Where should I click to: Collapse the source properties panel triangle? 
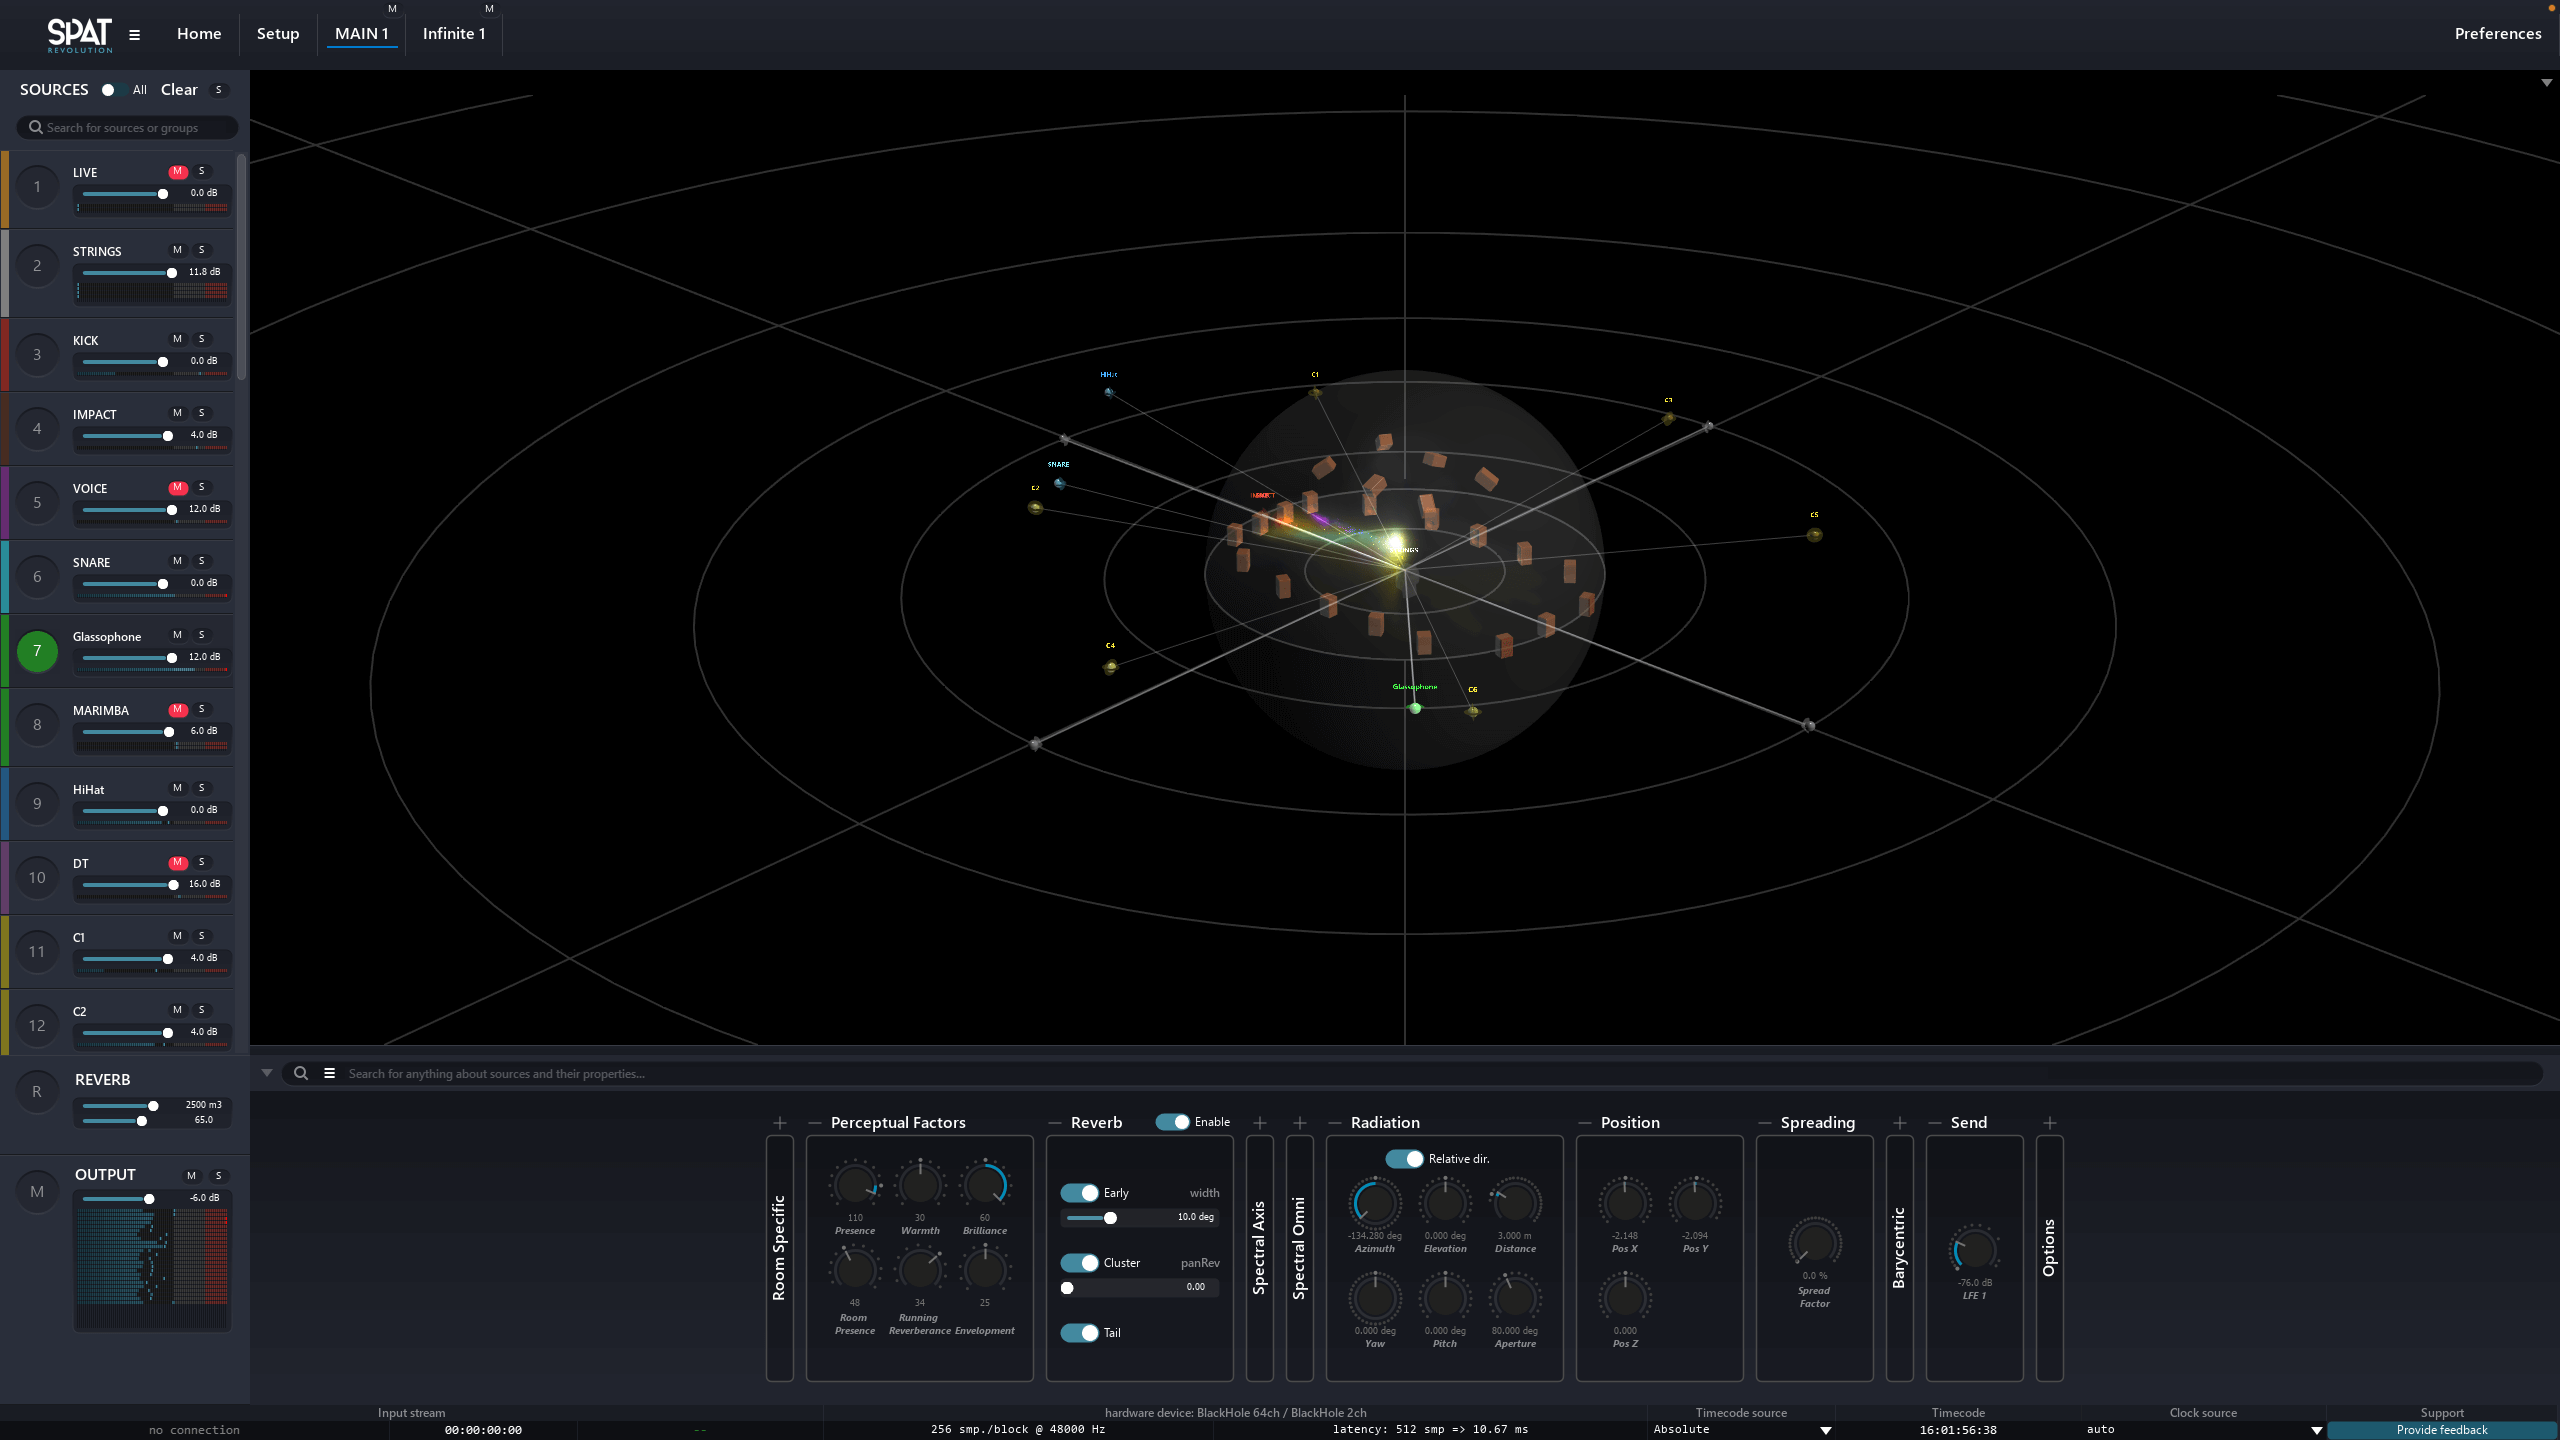pyautogui.click(x=267, y=1073)
